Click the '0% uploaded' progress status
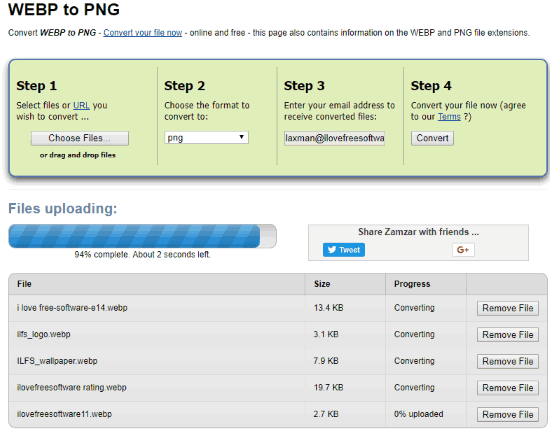Viewport: 550px width, 429px height. [x=418, y=414]
